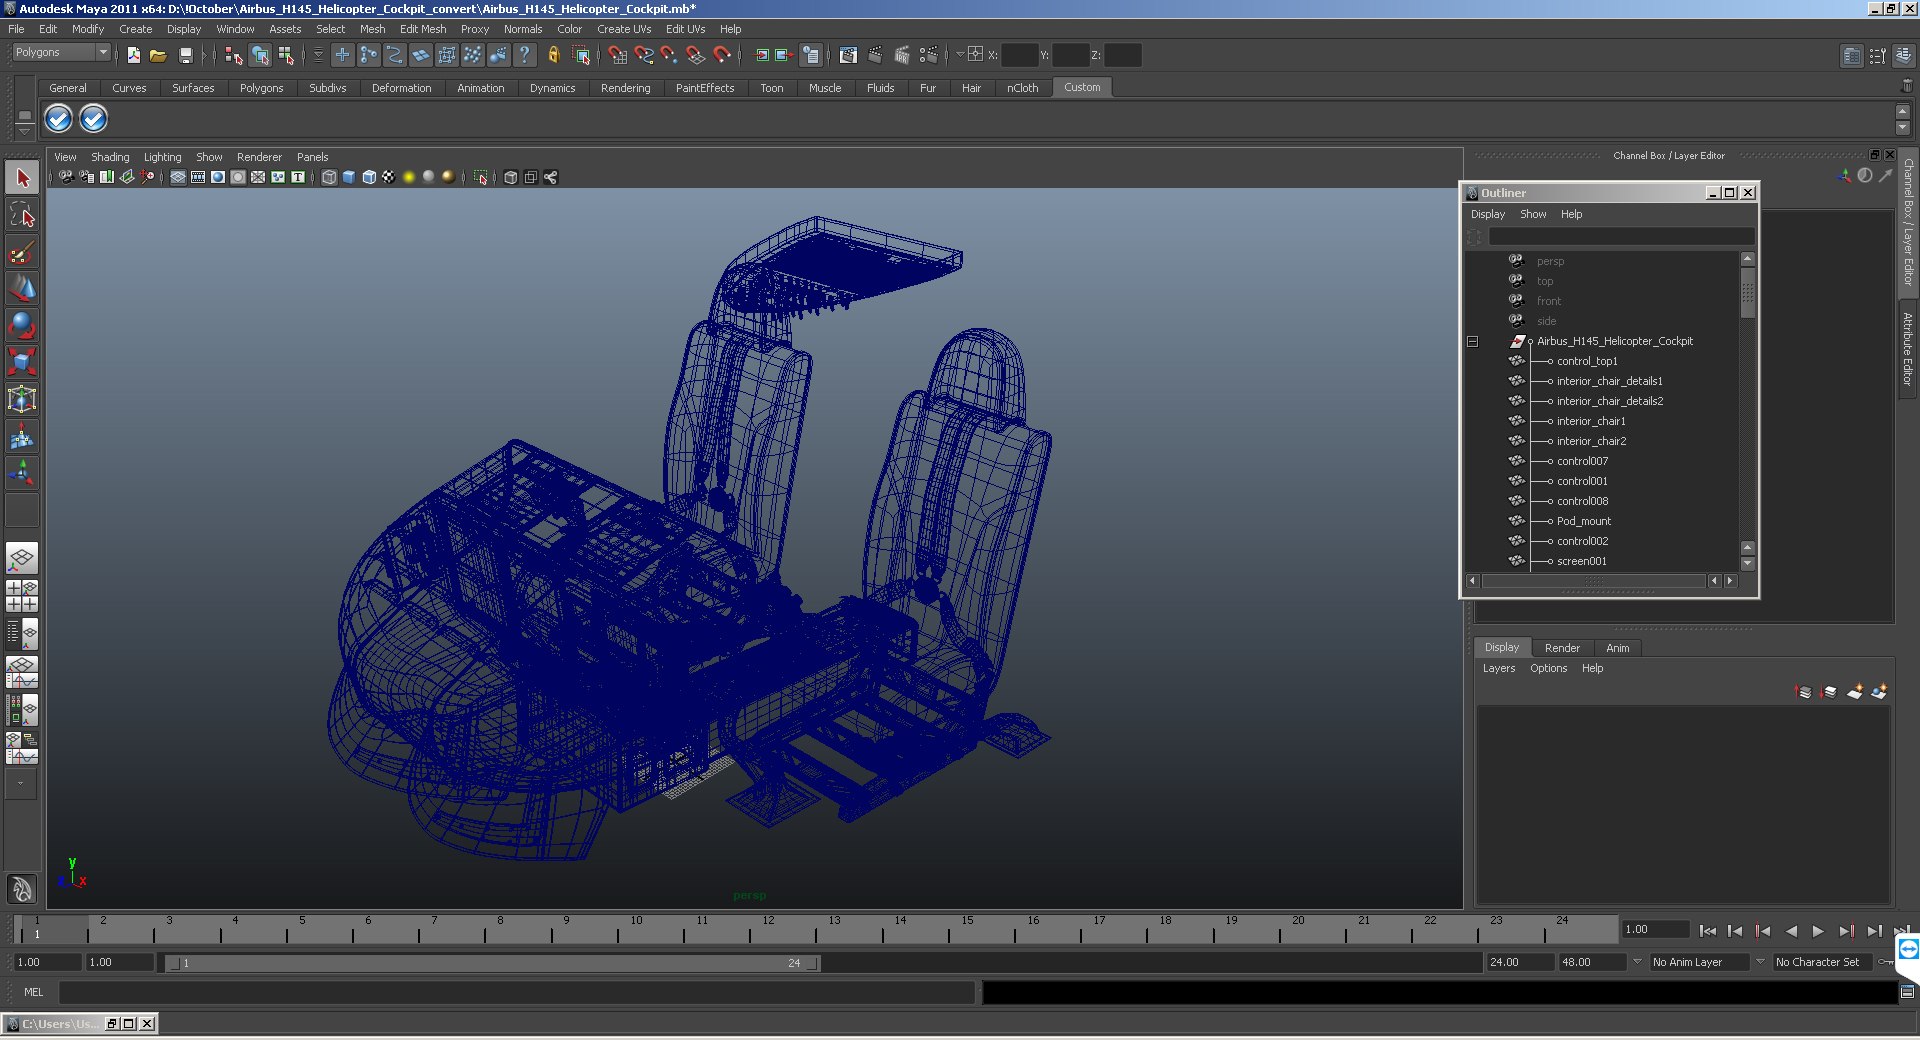Click the Snap to points magnet icon
This screenshot has width=1920, height=1040.
[x=669, y=55]
